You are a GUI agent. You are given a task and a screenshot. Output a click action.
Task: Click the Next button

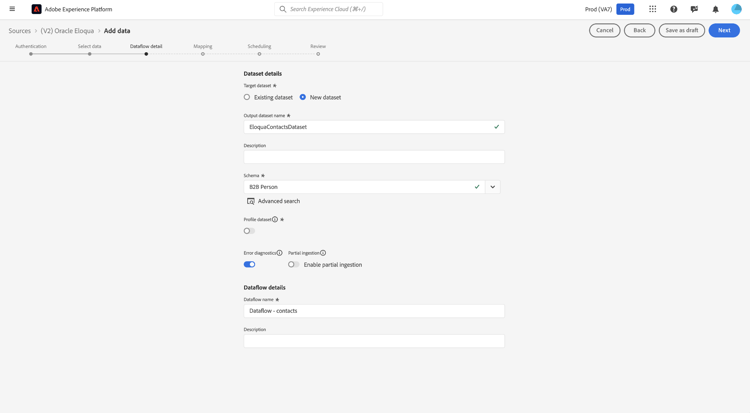pyautogui.click(x=724, y=30)
